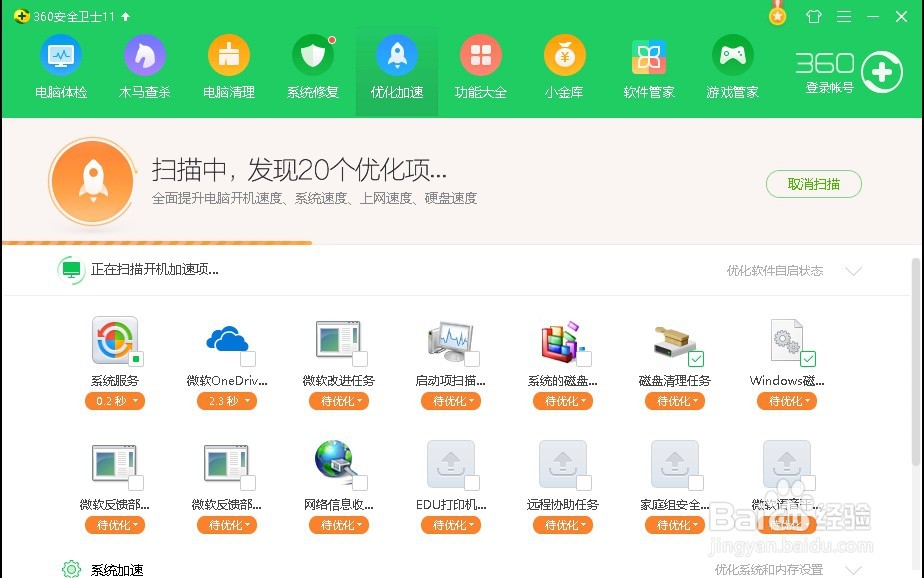924x578 pixels.
Task: Click the 优化系统和内存设置 label
Action: [x=768, y=570]
